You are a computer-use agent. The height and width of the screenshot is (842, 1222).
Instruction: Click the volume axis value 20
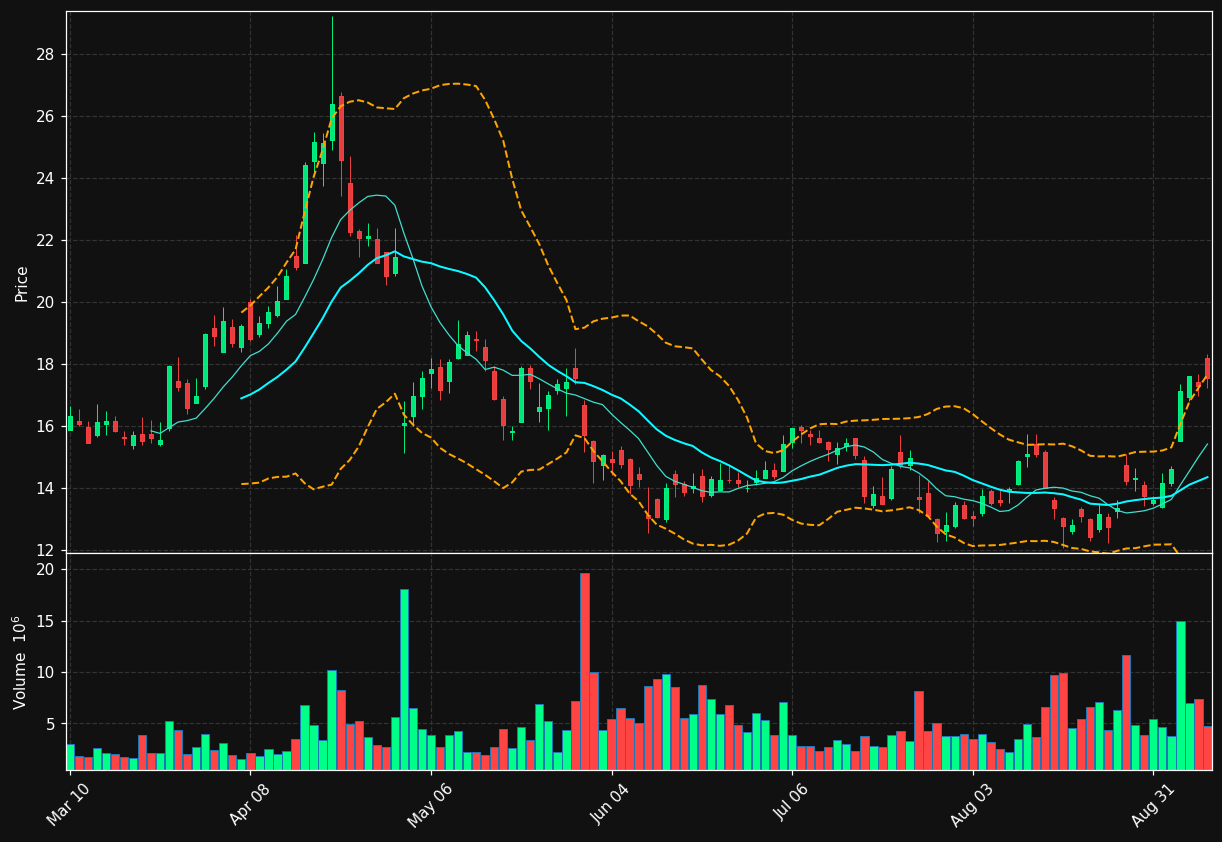(47, 570)
